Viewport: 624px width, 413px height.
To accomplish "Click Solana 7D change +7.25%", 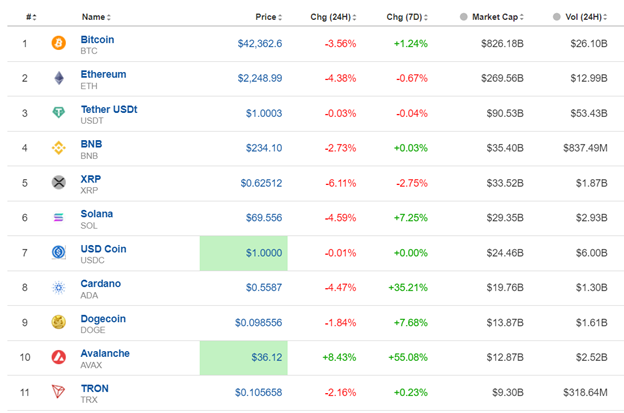I will (x=410, y=218).
